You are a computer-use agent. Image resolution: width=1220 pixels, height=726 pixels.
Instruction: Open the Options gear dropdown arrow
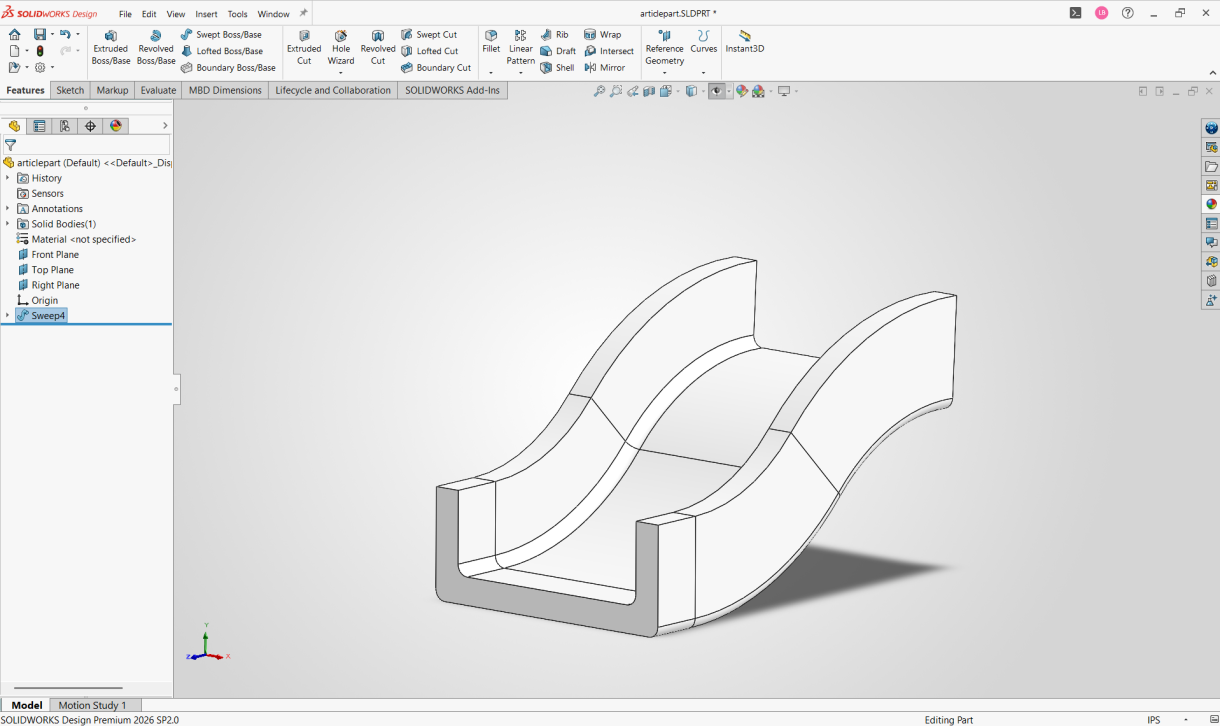[52, 68]
